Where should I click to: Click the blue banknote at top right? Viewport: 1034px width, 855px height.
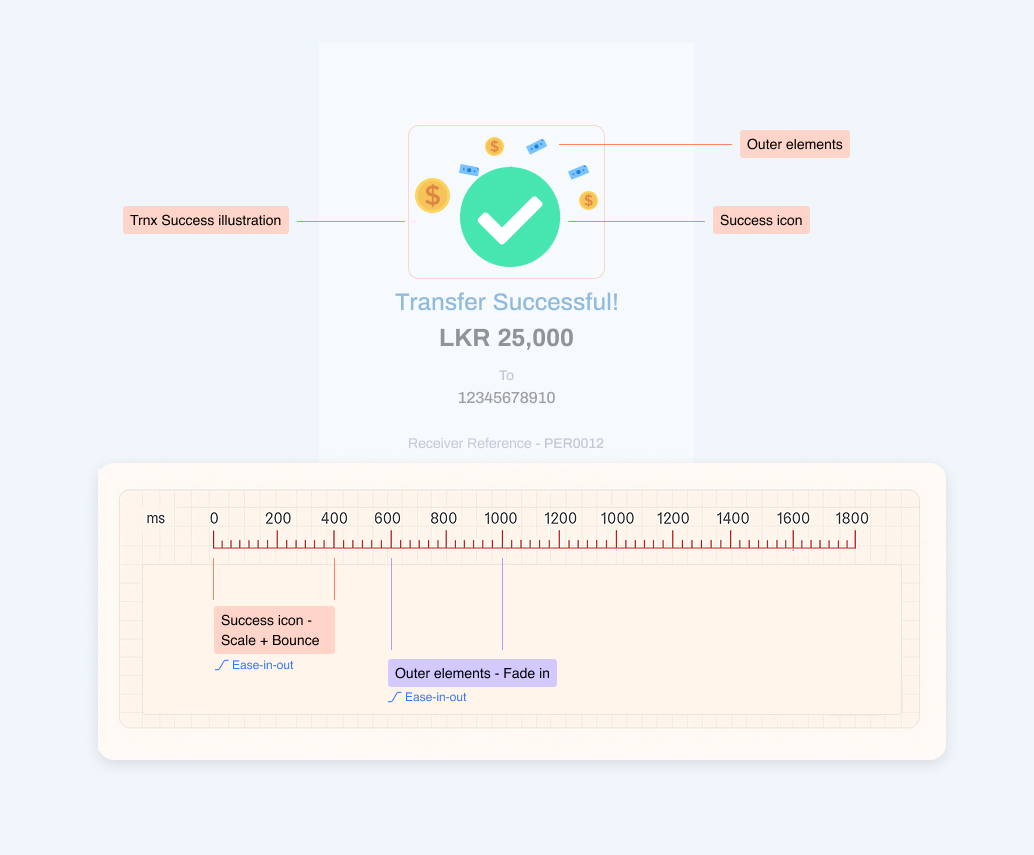click(537, 146)
